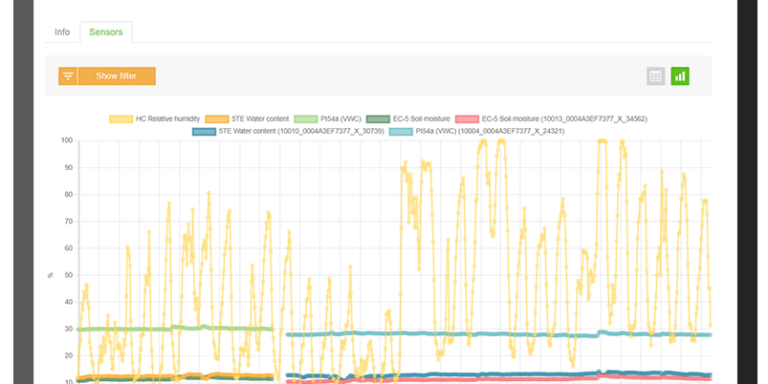Click 'EC-5 Soil moisture (10013_0004A3EF7377_X_34562)' legend label
This screenshot has width=768, height=384.
pyautogui.click(x=565, y=119)
